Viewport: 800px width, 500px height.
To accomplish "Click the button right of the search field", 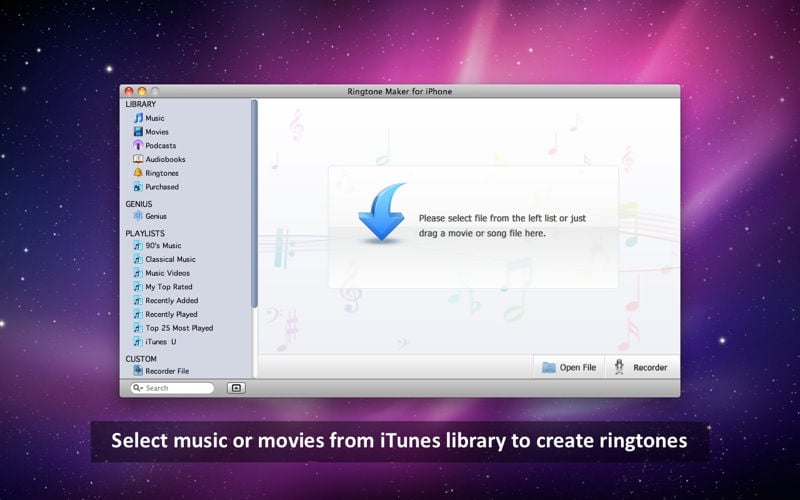I will [236, 388].
